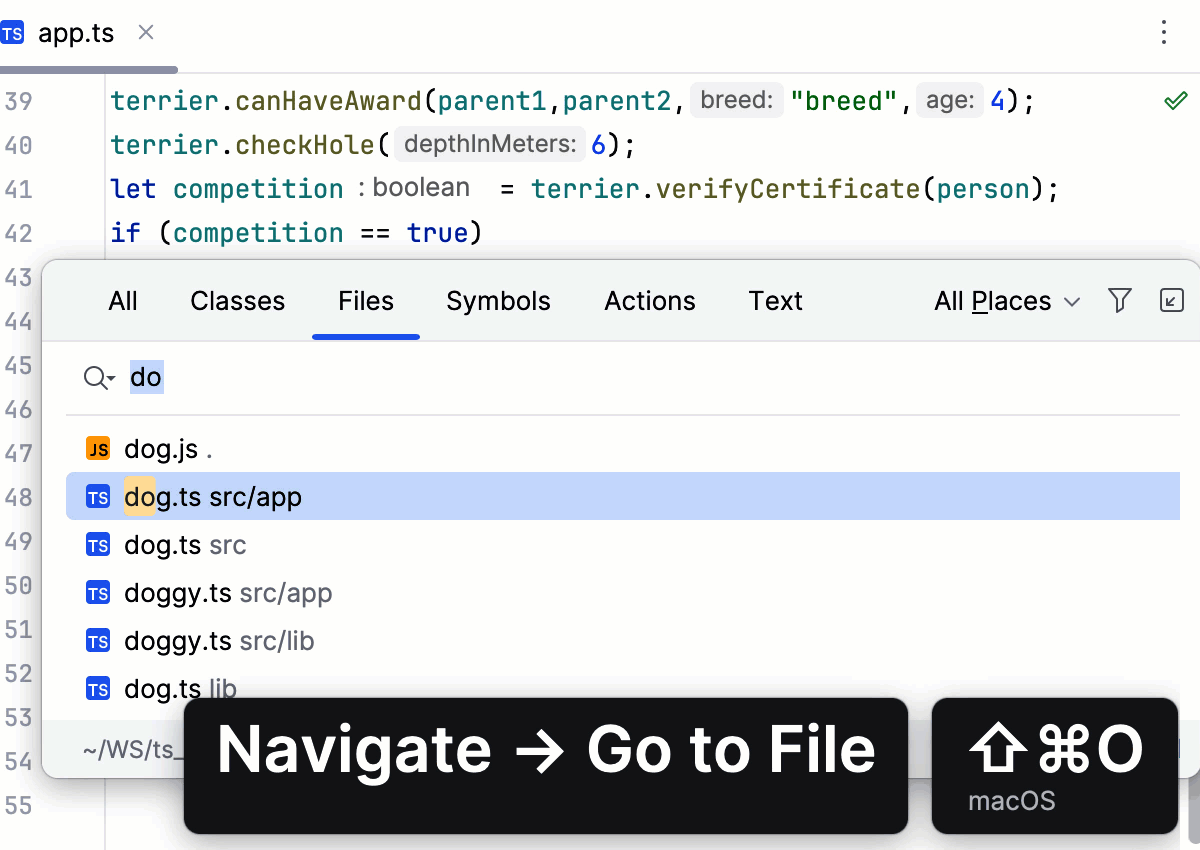Switch to the Classes tab
Image resolution: width=1200 pixels, height=850 pixels.
coord(237,300)
